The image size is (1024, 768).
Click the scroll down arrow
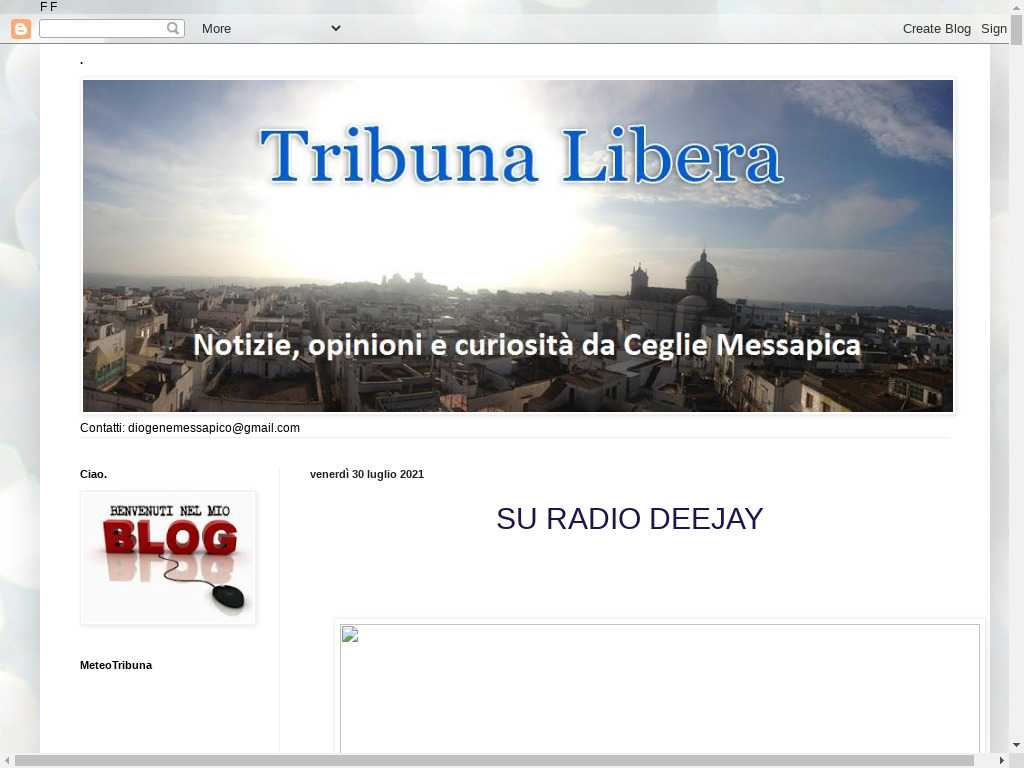(1016, 744)
